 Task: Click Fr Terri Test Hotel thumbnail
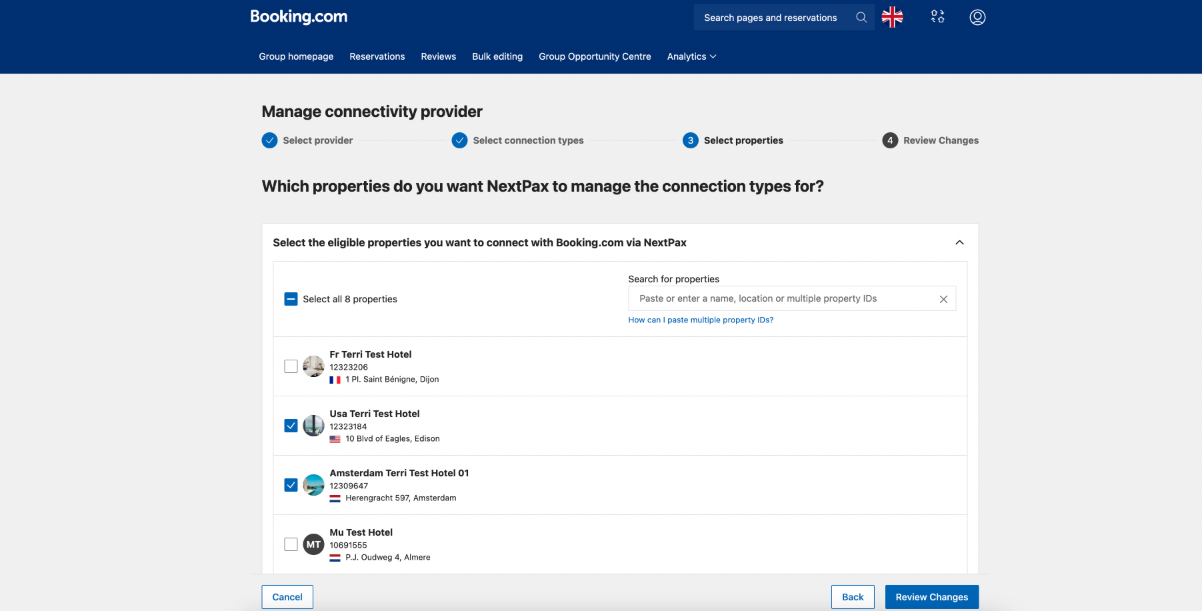click(x=313, y=366)
